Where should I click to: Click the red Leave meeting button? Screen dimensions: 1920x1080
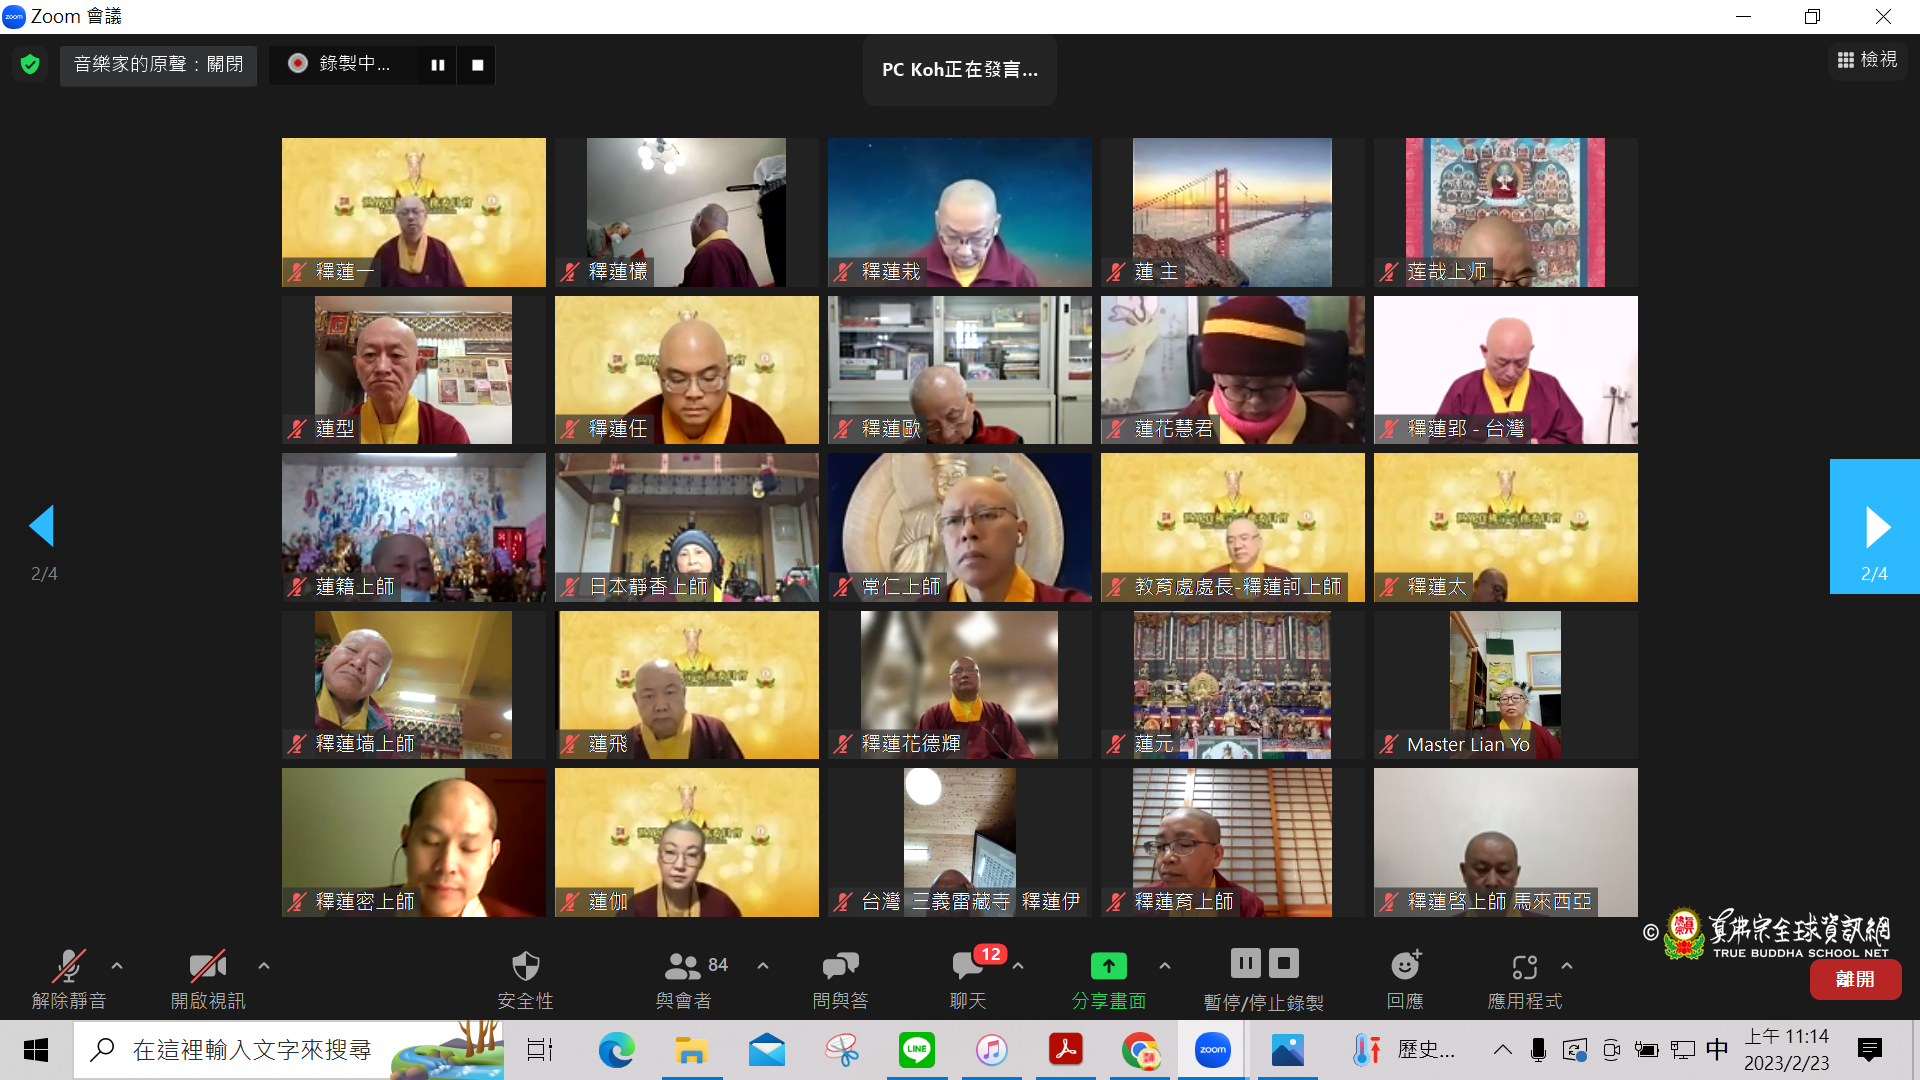pos(1855,979)
